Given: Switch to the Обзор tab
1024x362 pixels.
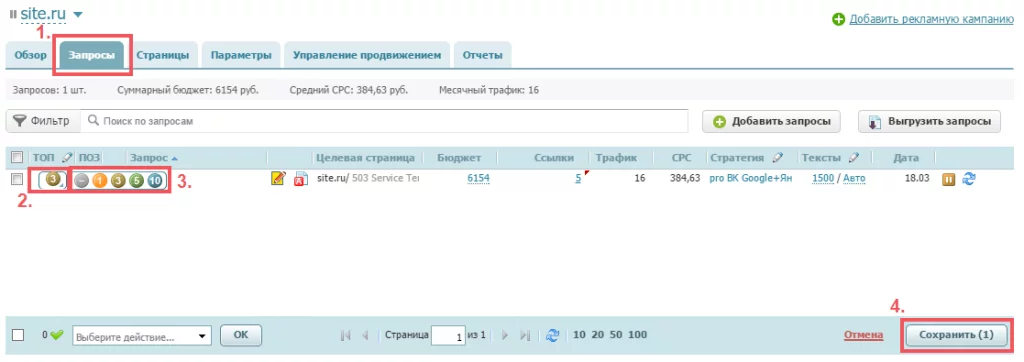Looking at the screenshot, I should click(x=31, y=56).
